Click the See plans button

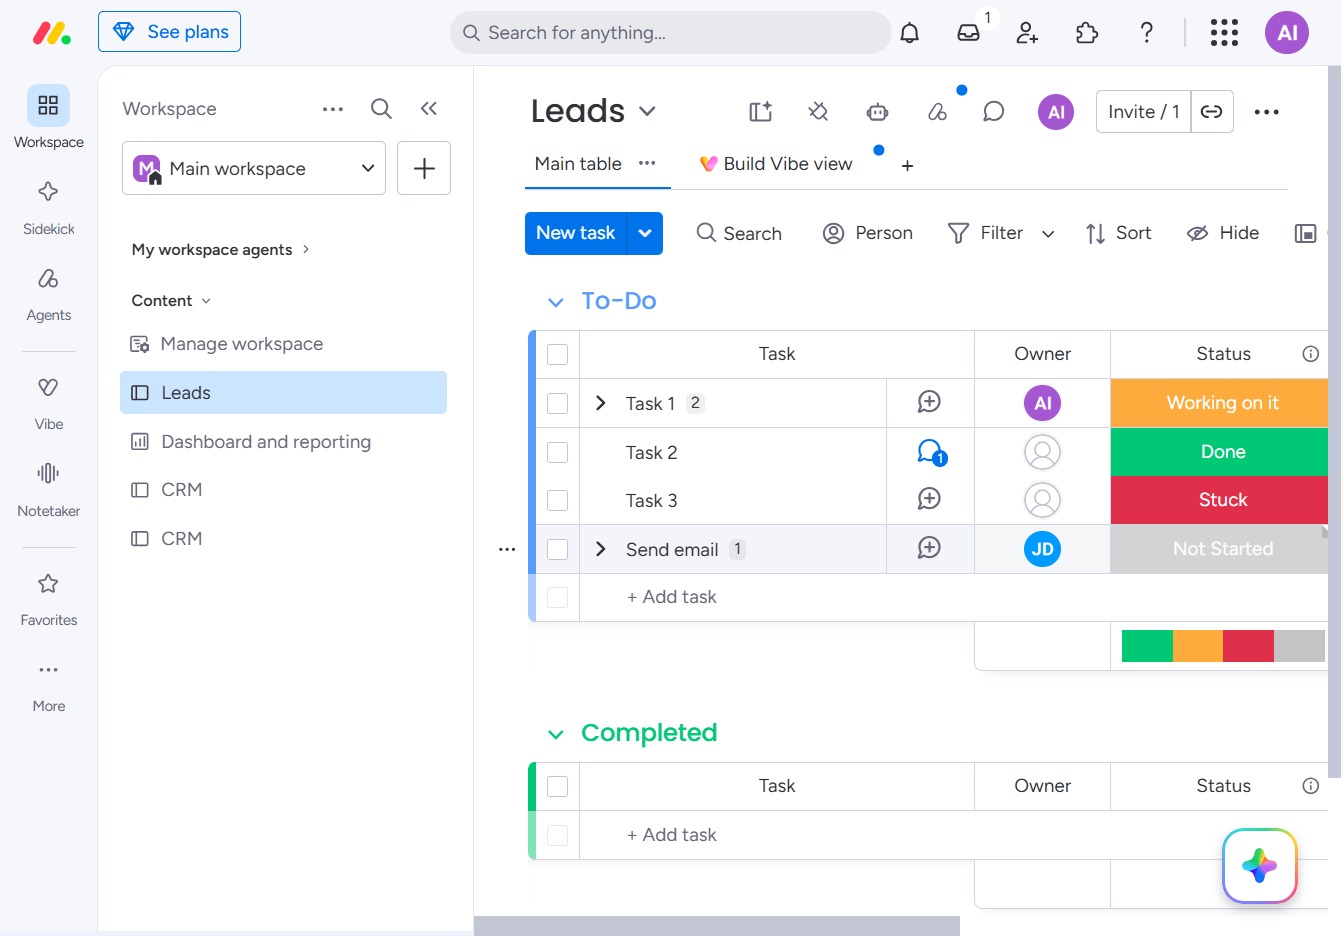point(169,32)
